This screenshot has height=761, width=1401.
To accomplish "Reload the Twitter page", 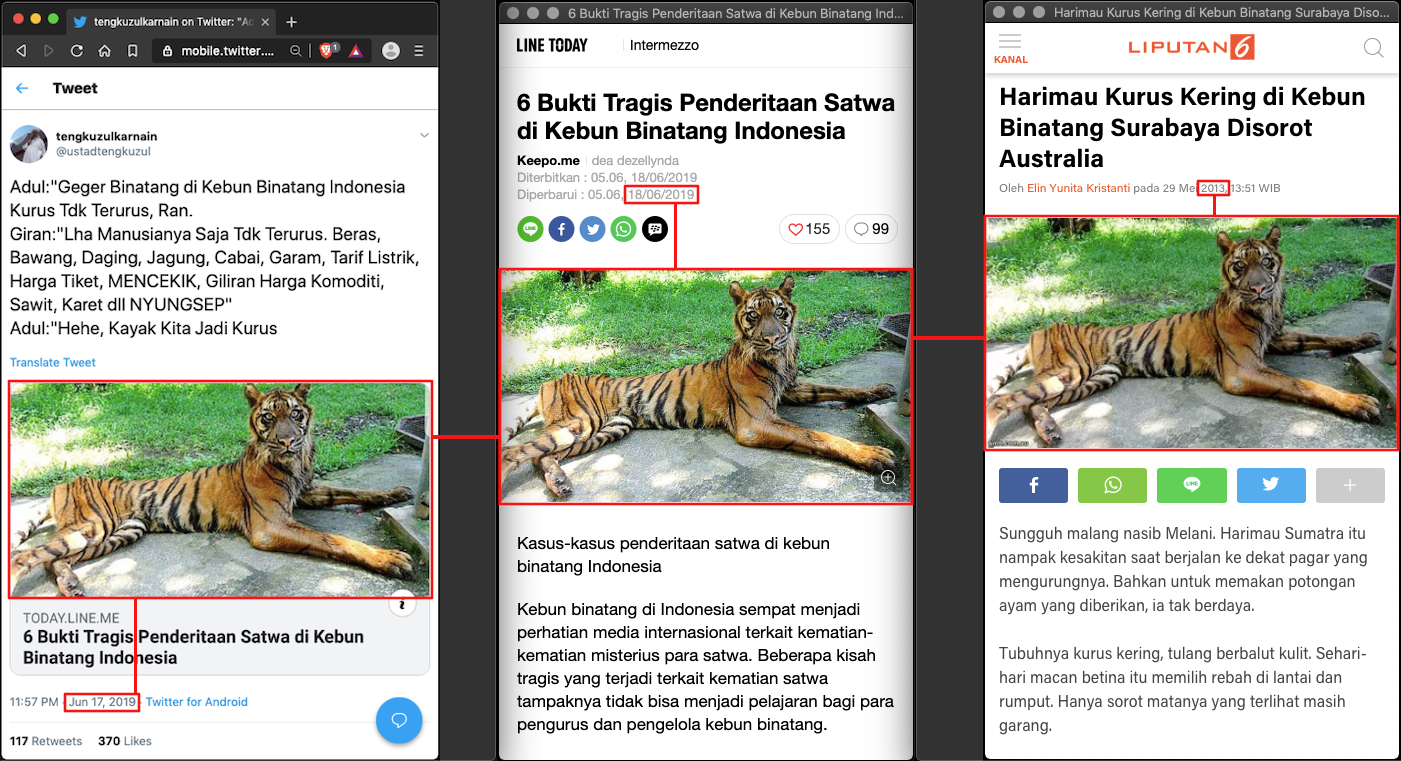I will pyautogui.click(x=77, y=51).
